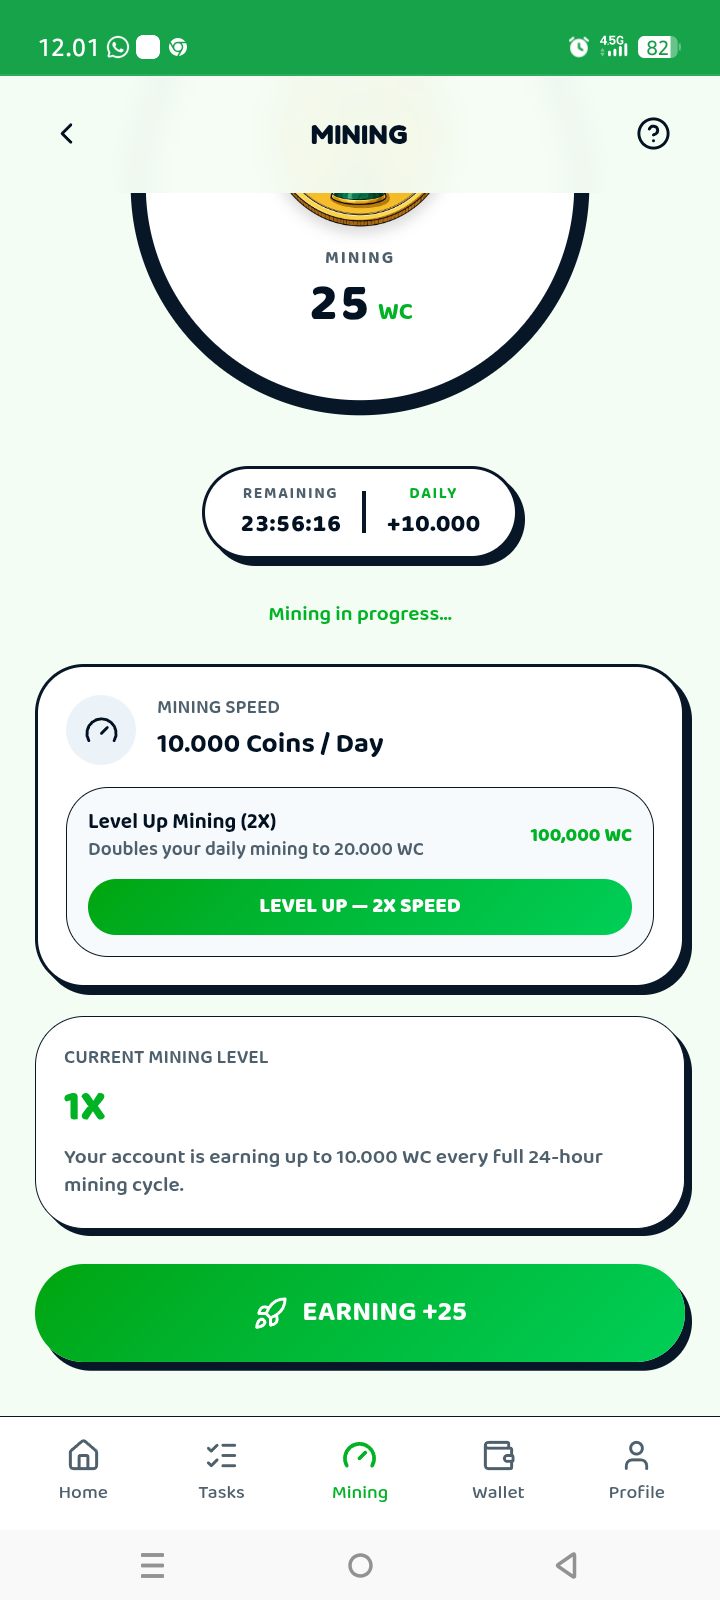Tap the gold coin image
This screenshot has height=1600, width=720.
click(360, 205)
